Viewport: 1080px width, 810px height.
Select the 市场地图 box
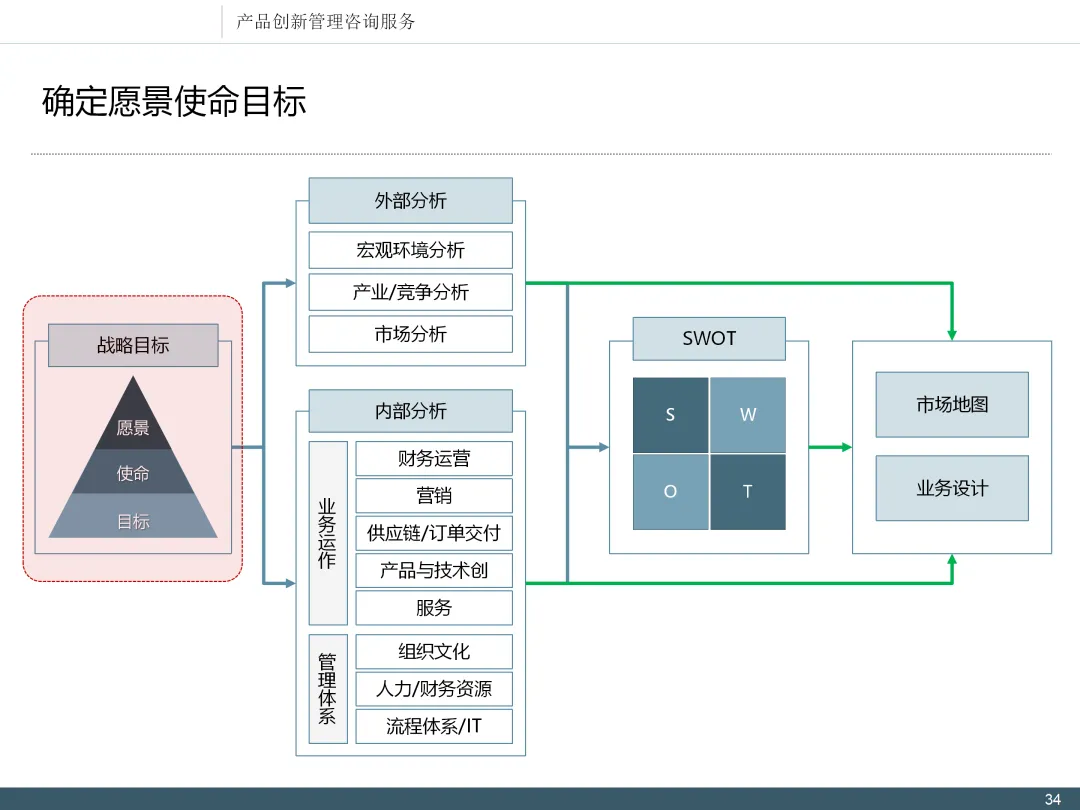[952, 404]
